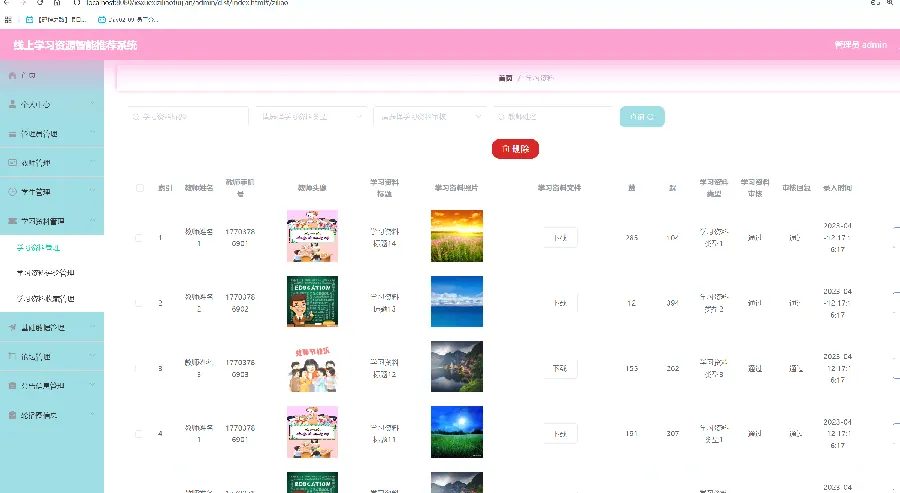
Task: Click the clock icon beside 学生管理
Action: tap(13, 192)
